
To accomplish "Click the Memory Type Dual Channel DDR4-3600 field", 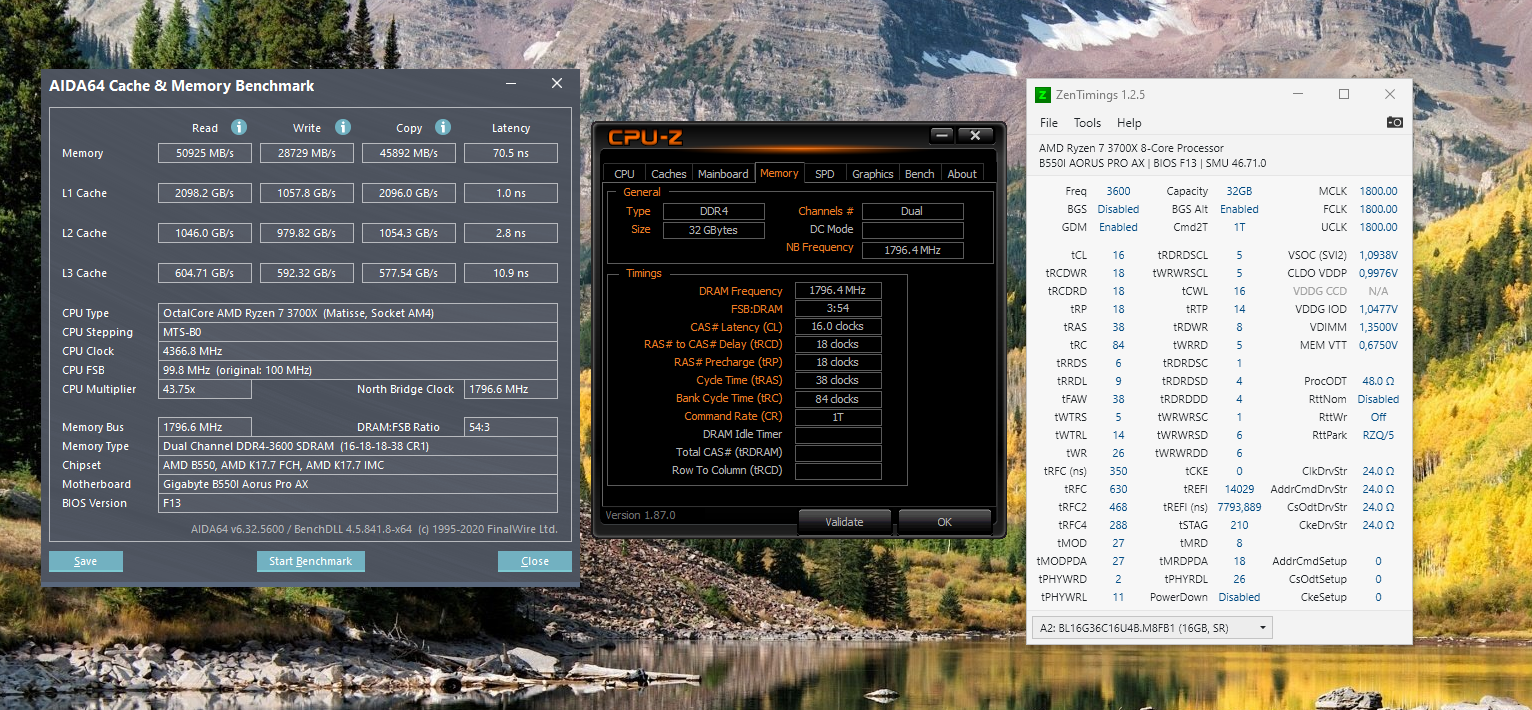I will pos(358,446).
